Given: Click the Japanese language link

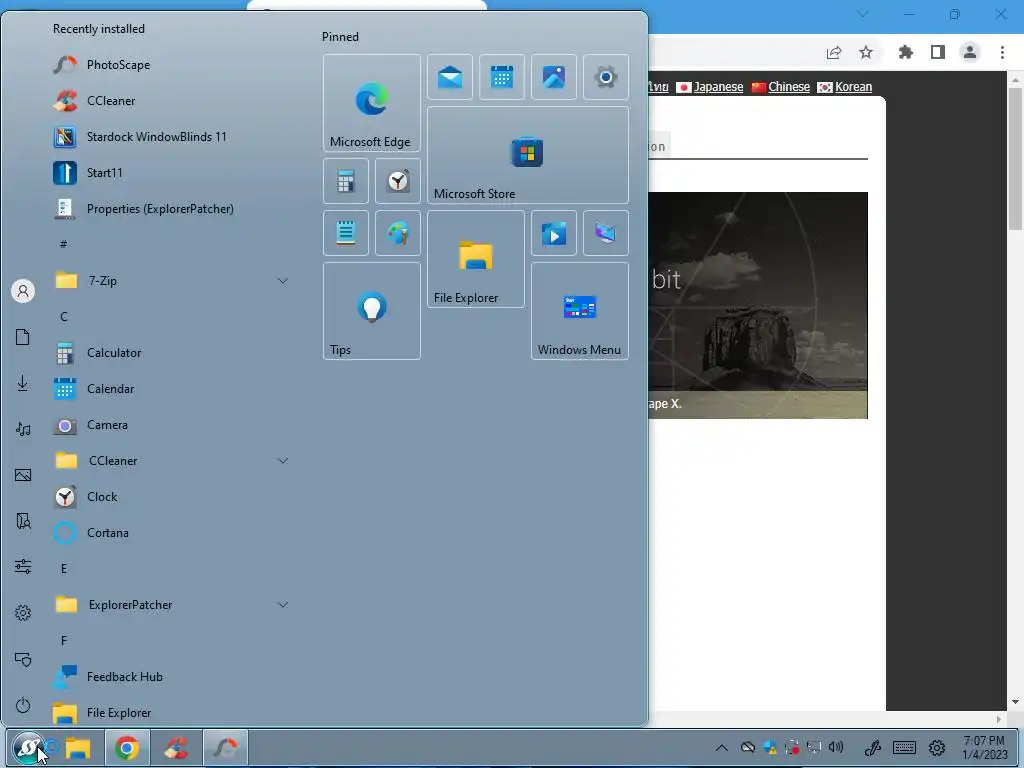Looking at the screenshot, I should 718,87.
